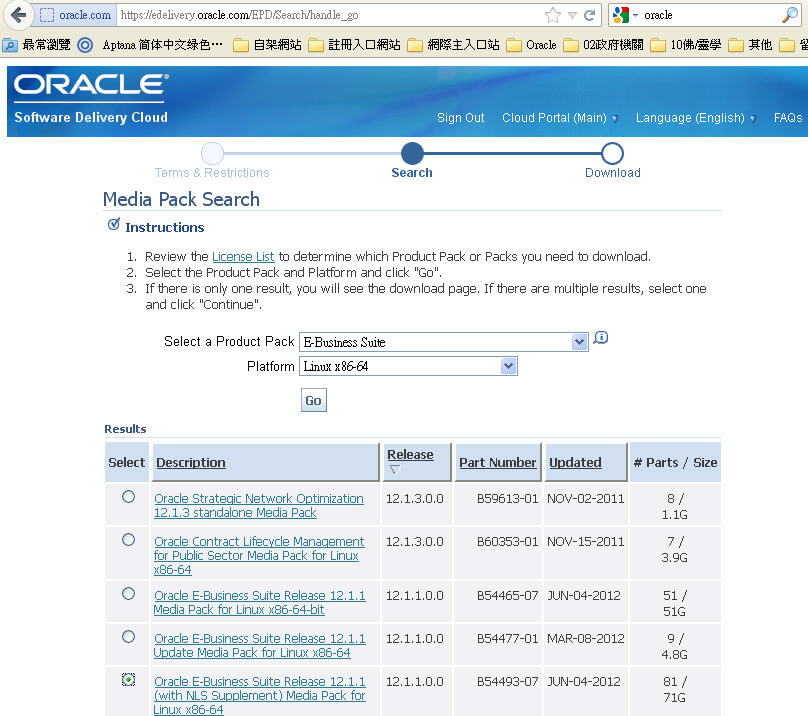Click inside the browser address bar
This screenshot has width=808, height=716.
pos(300,16)
